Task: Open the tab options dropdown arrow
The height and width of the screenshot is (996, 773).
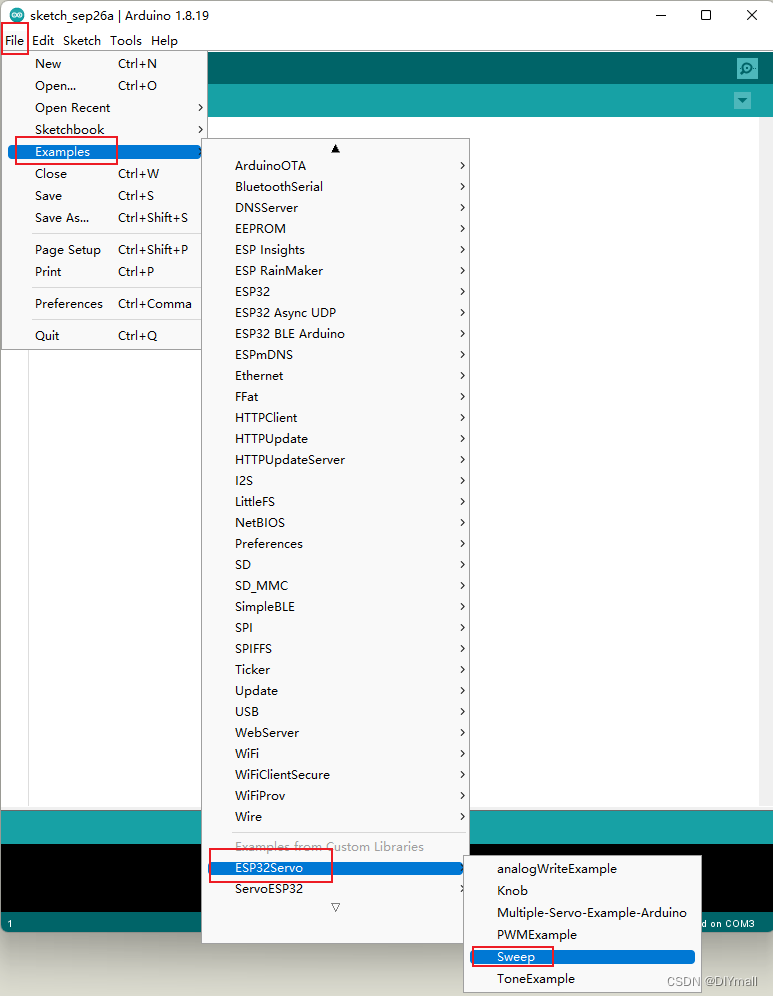Action: 742,100
